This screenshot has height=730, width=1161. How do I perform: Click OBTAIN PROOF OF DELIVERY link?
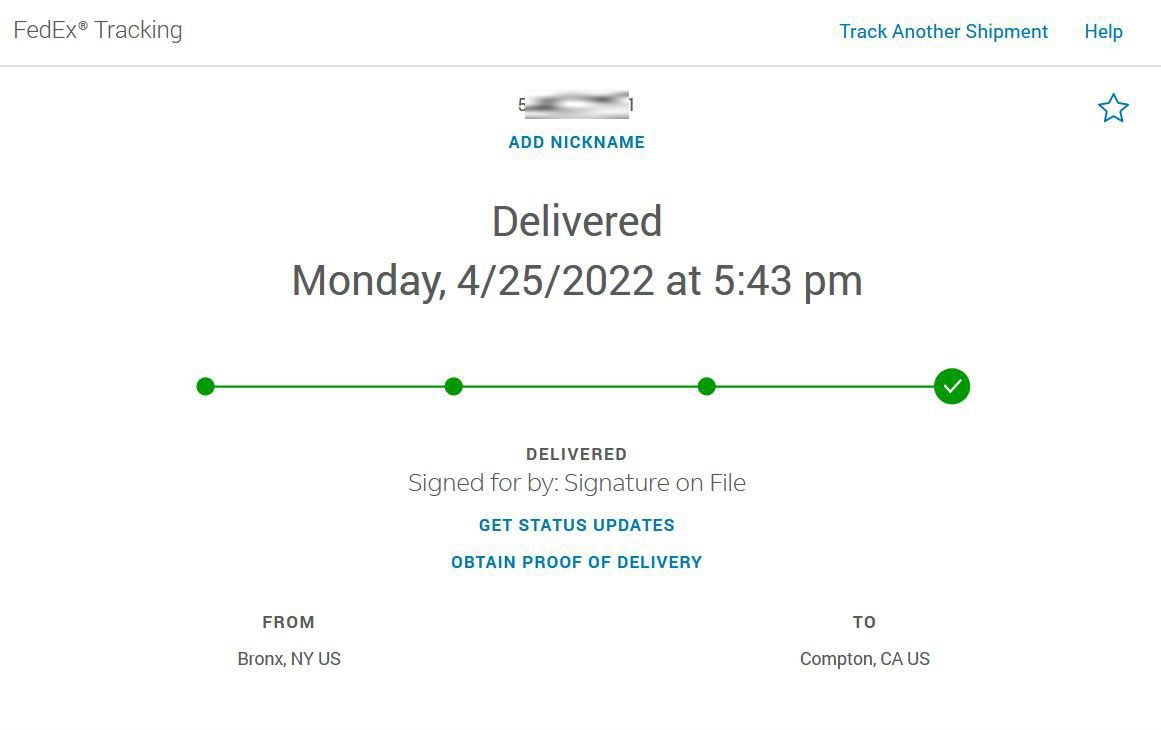[576, 562]
